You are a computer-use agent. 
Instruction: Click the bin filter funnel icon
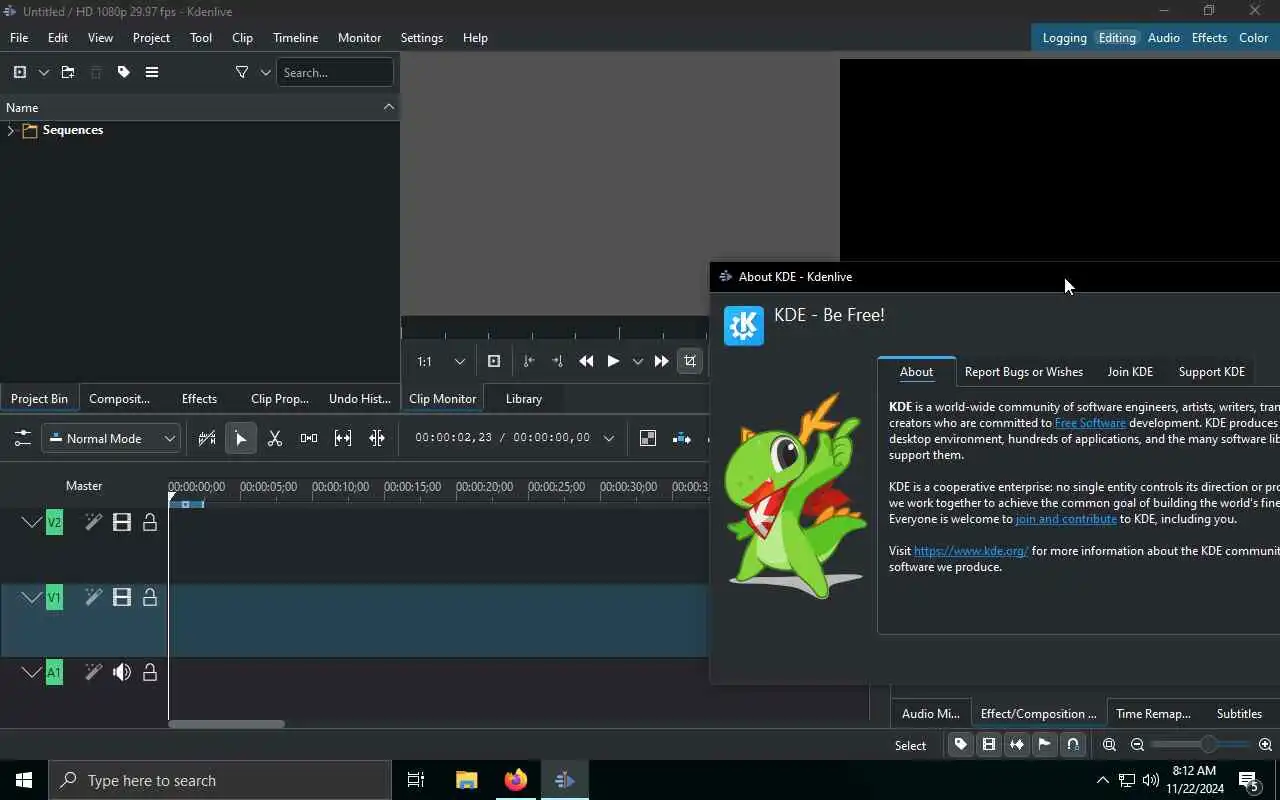point(242,72)
